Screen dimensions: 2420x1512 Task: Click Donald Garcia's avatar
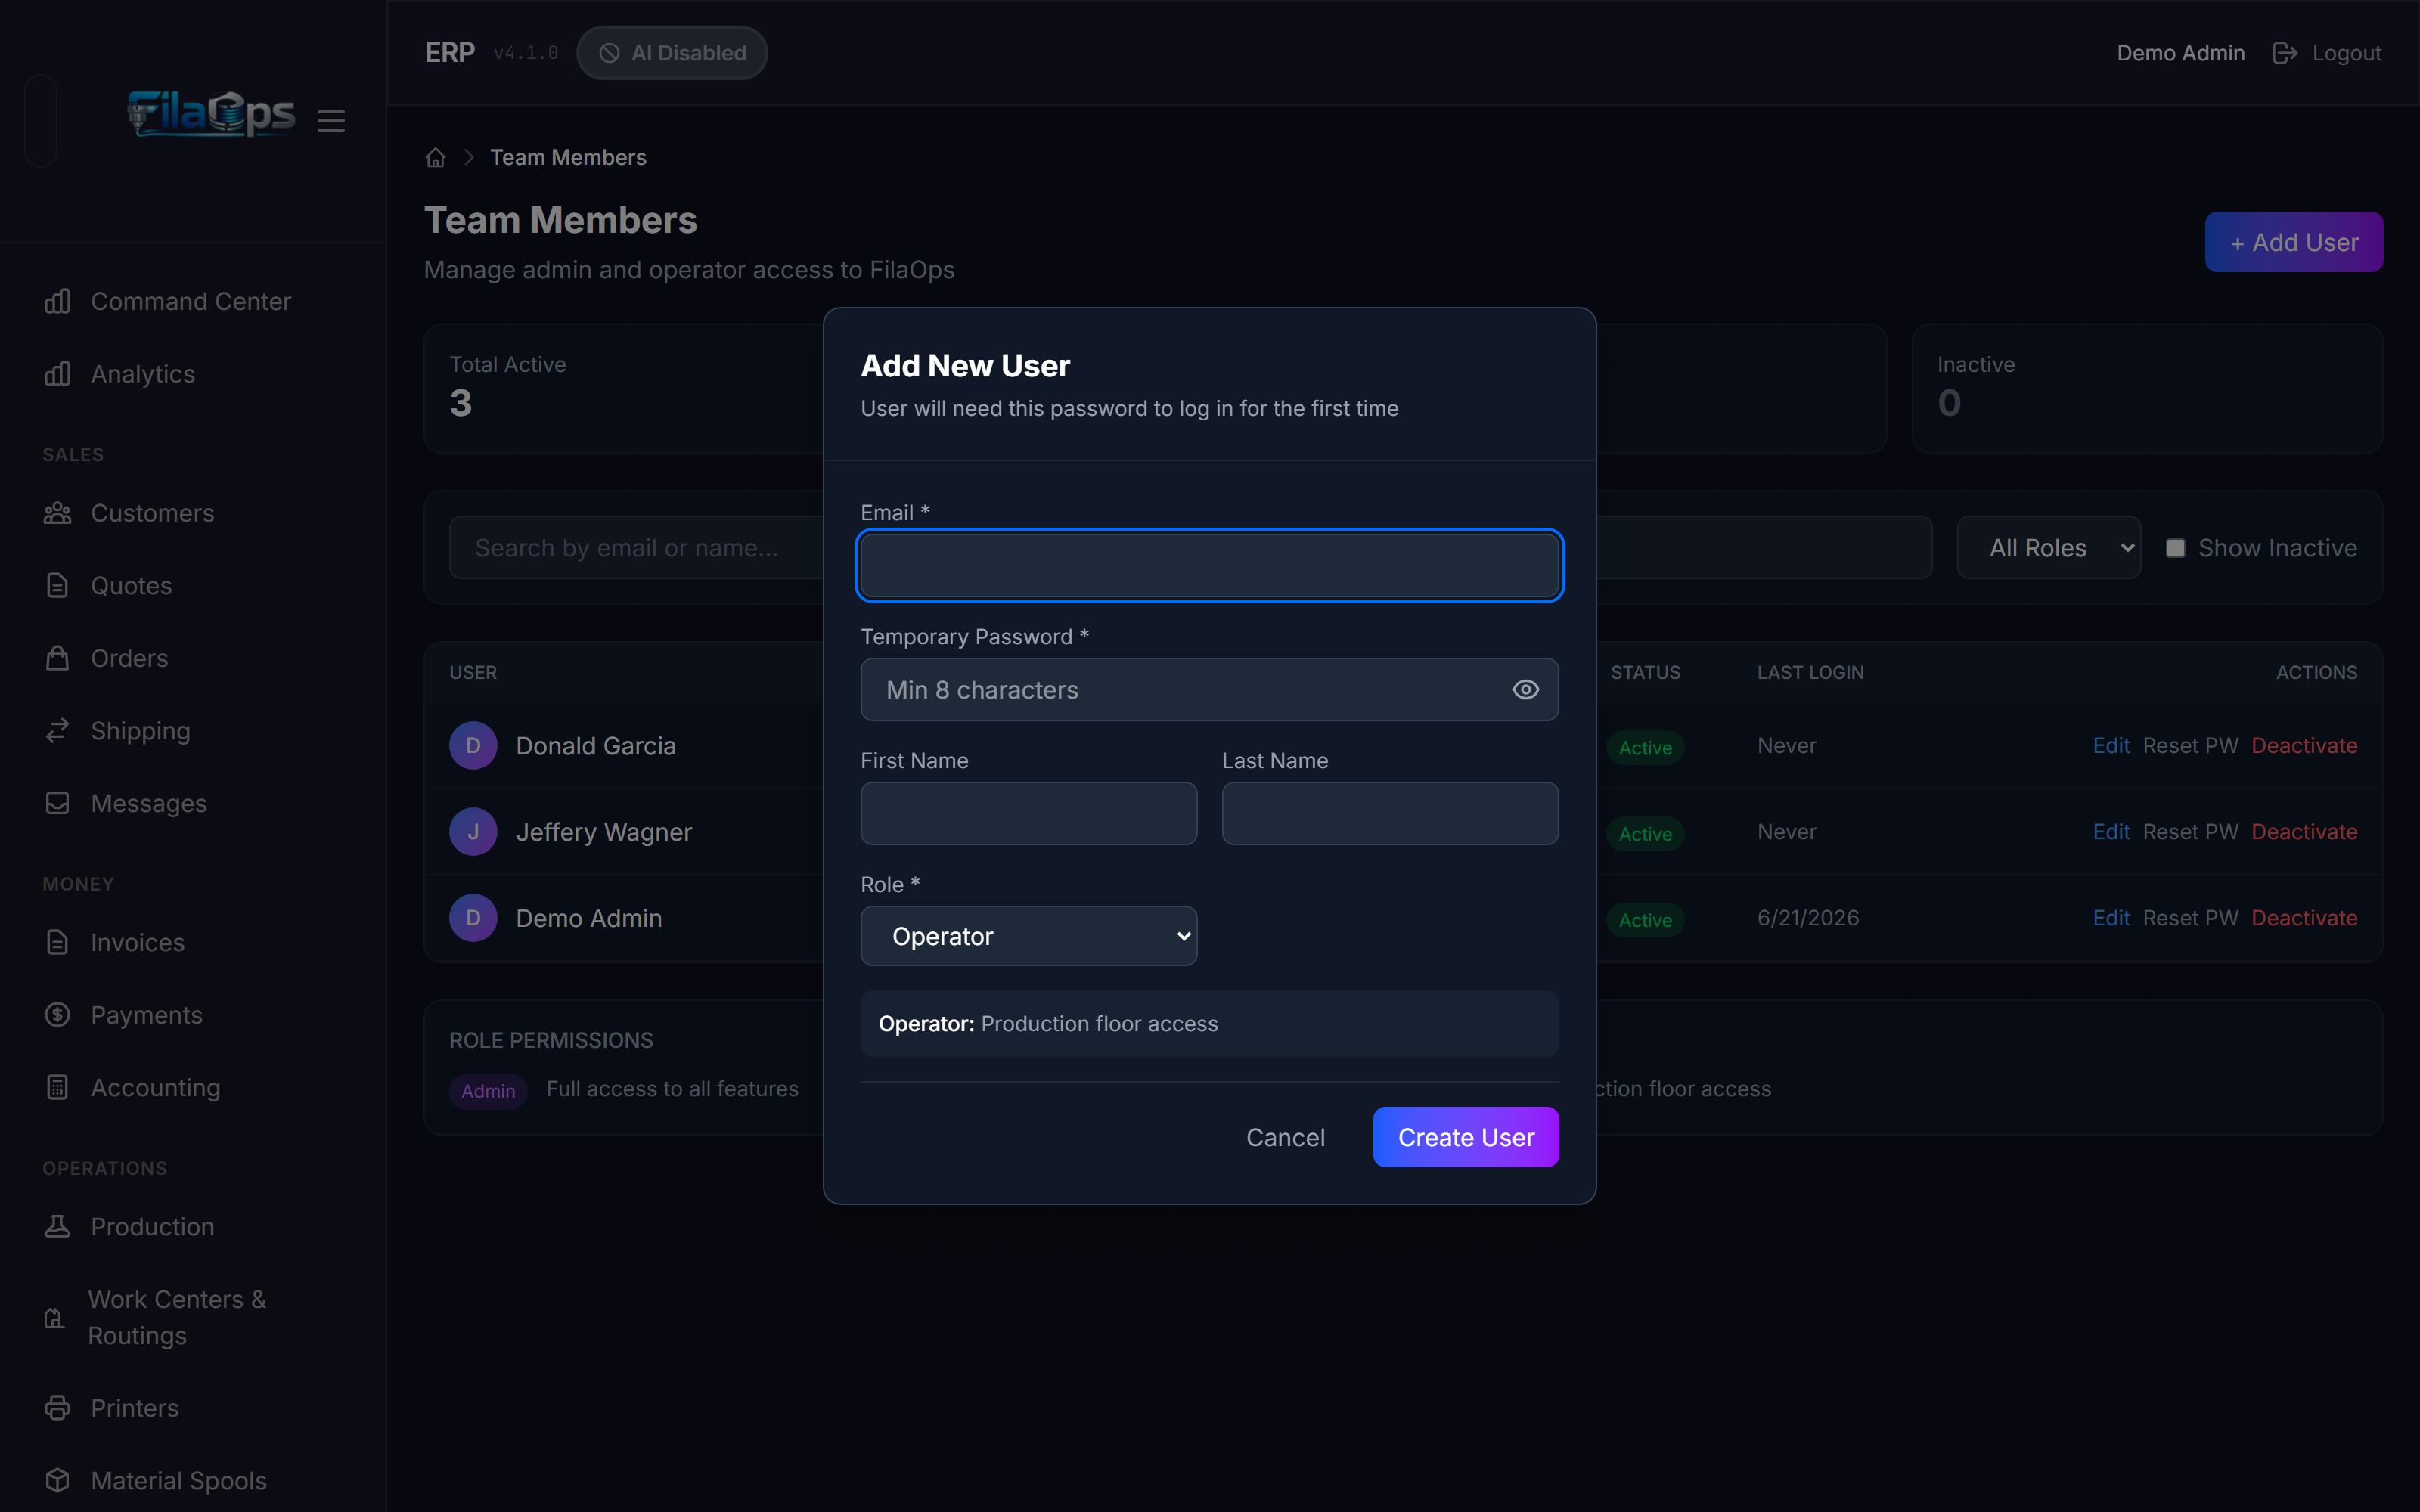coord(473,746)
